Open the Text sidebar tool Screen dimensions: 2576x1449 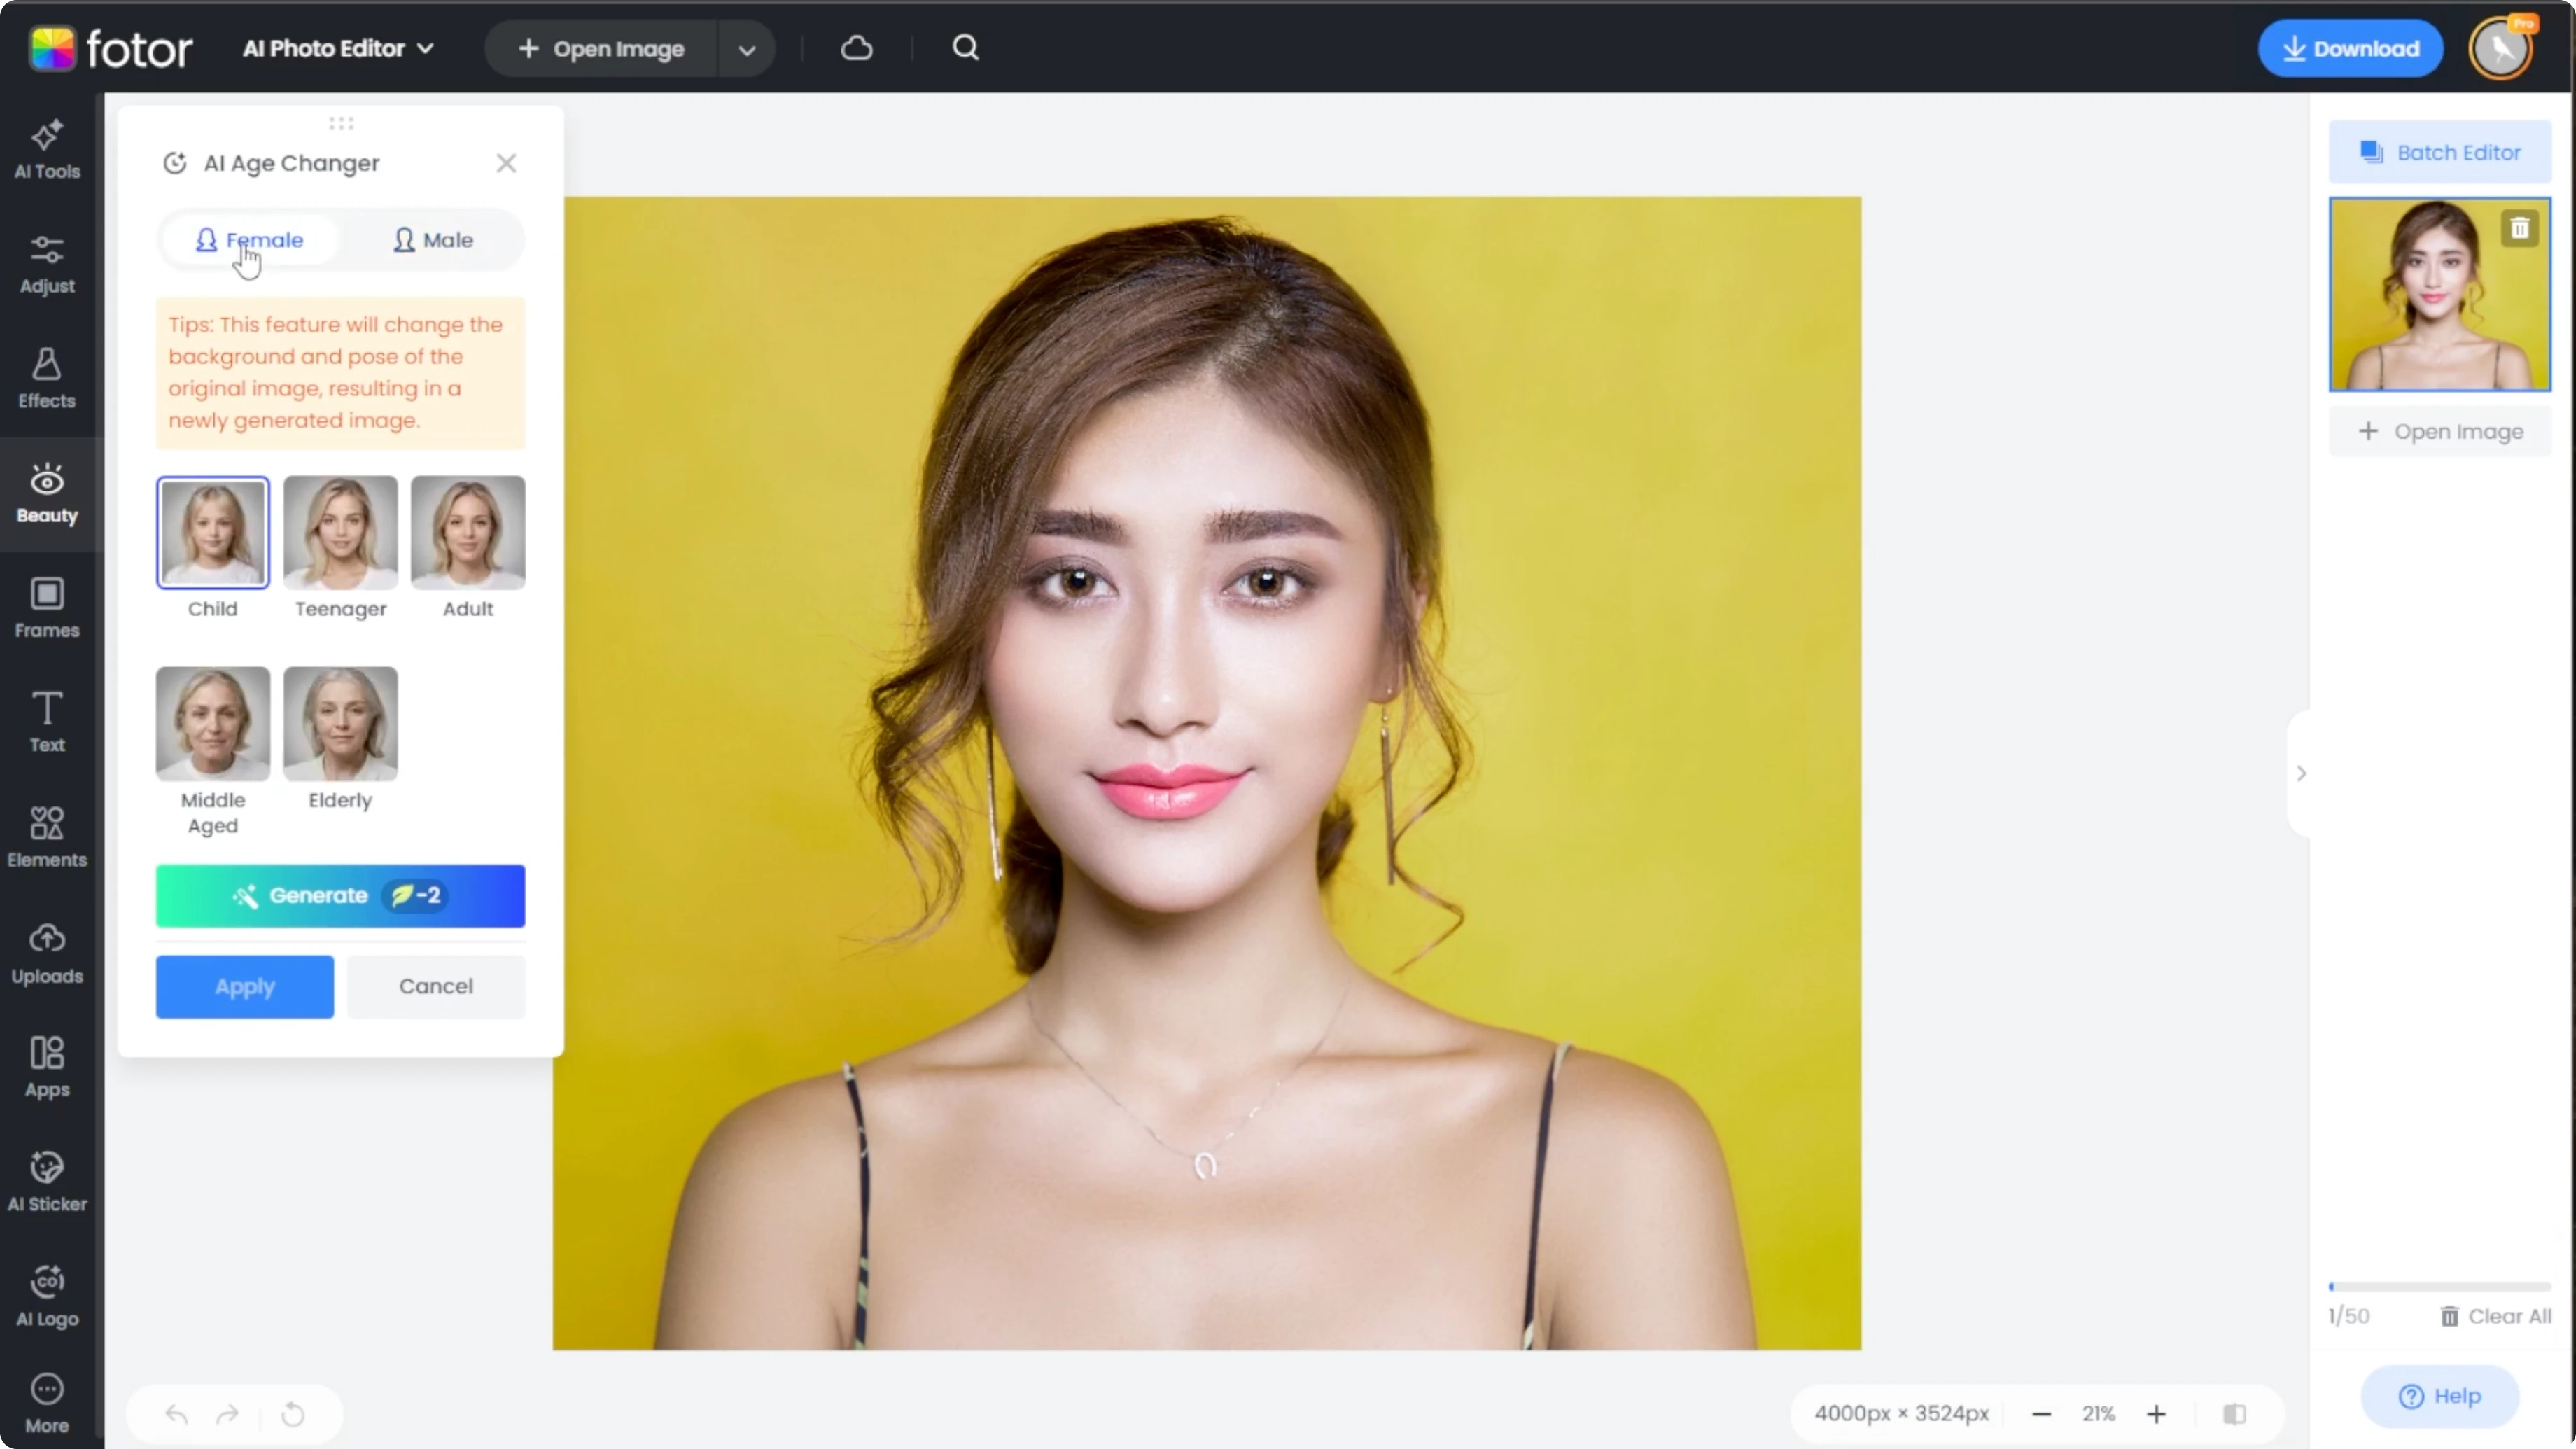pos(47,723)
